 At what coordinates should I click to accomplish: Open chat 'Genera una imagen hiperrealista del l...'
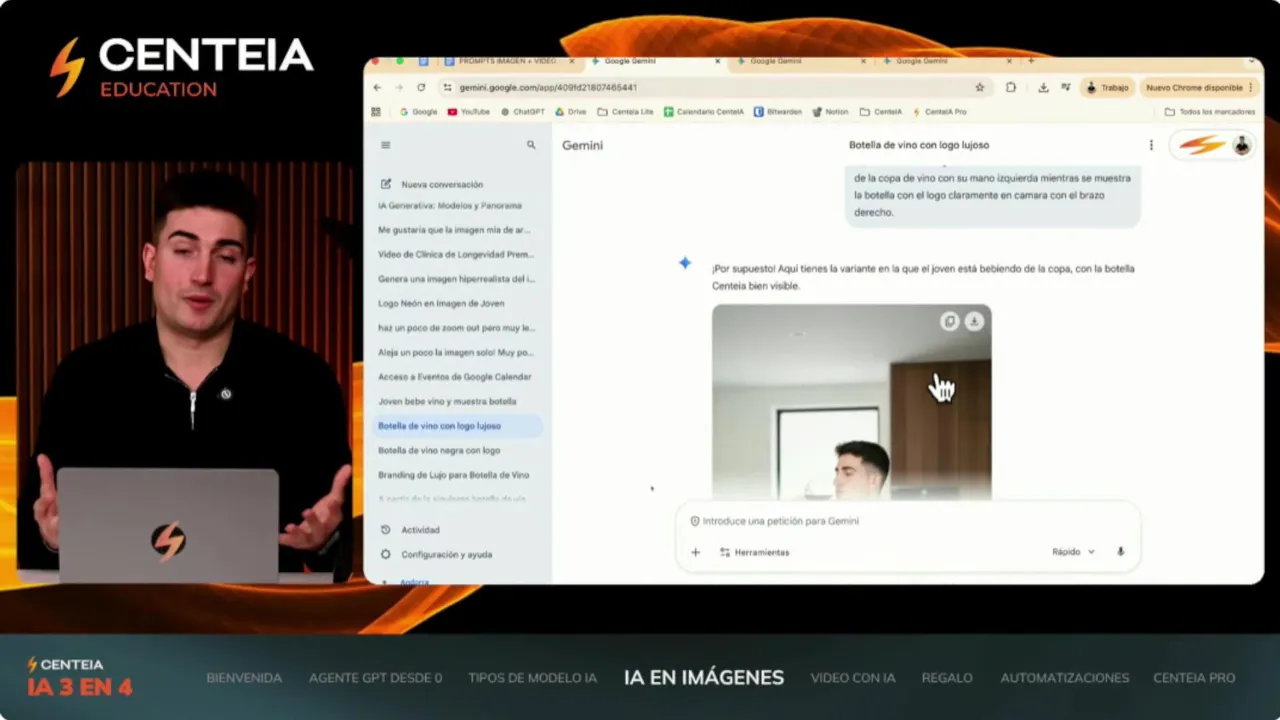point(457,278)
